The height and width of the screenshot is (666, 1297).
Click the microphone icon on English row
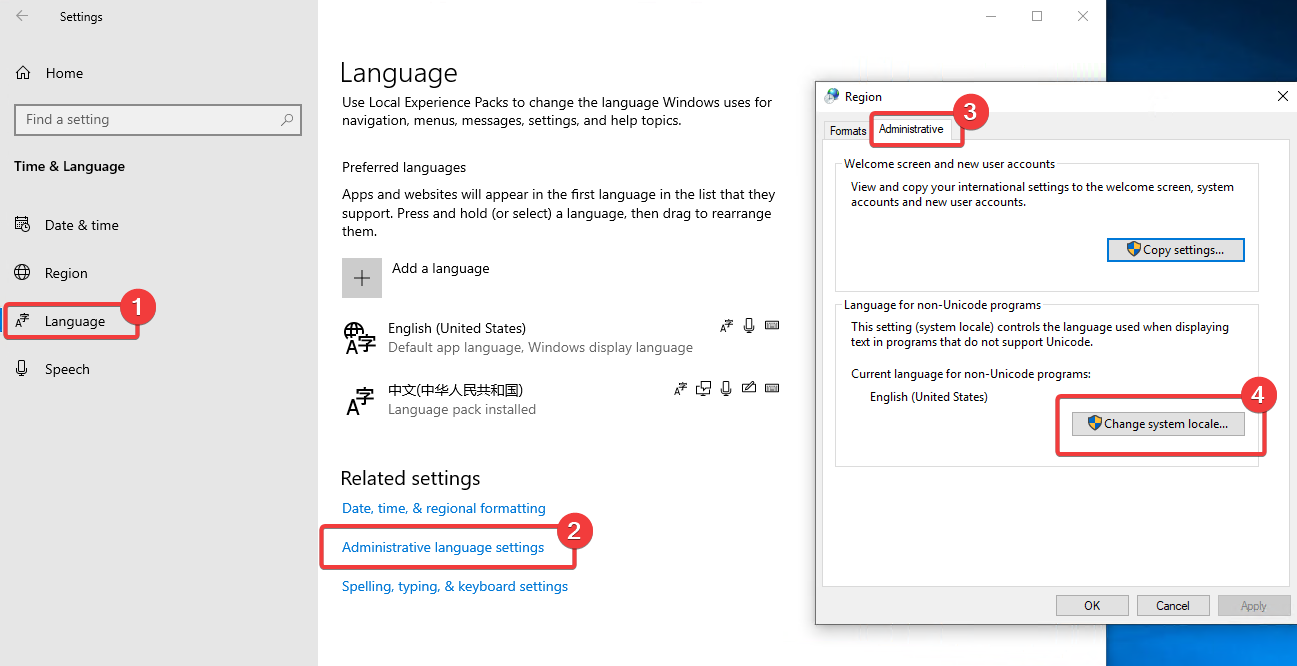(749, 325)
